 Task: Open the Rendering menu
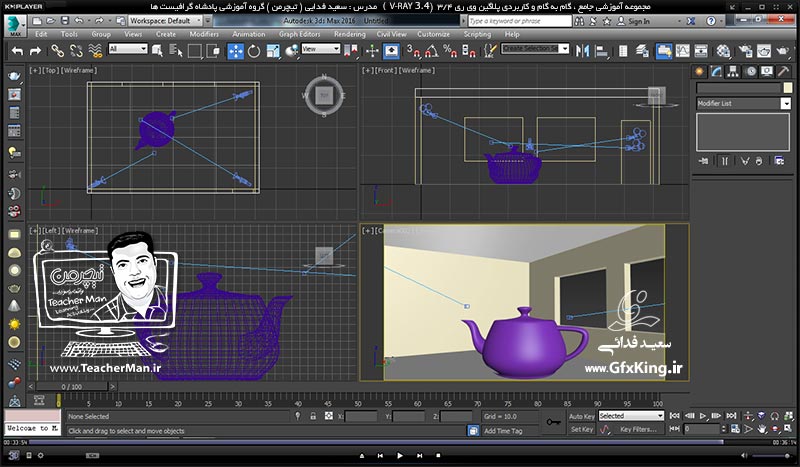click(349, 34)
